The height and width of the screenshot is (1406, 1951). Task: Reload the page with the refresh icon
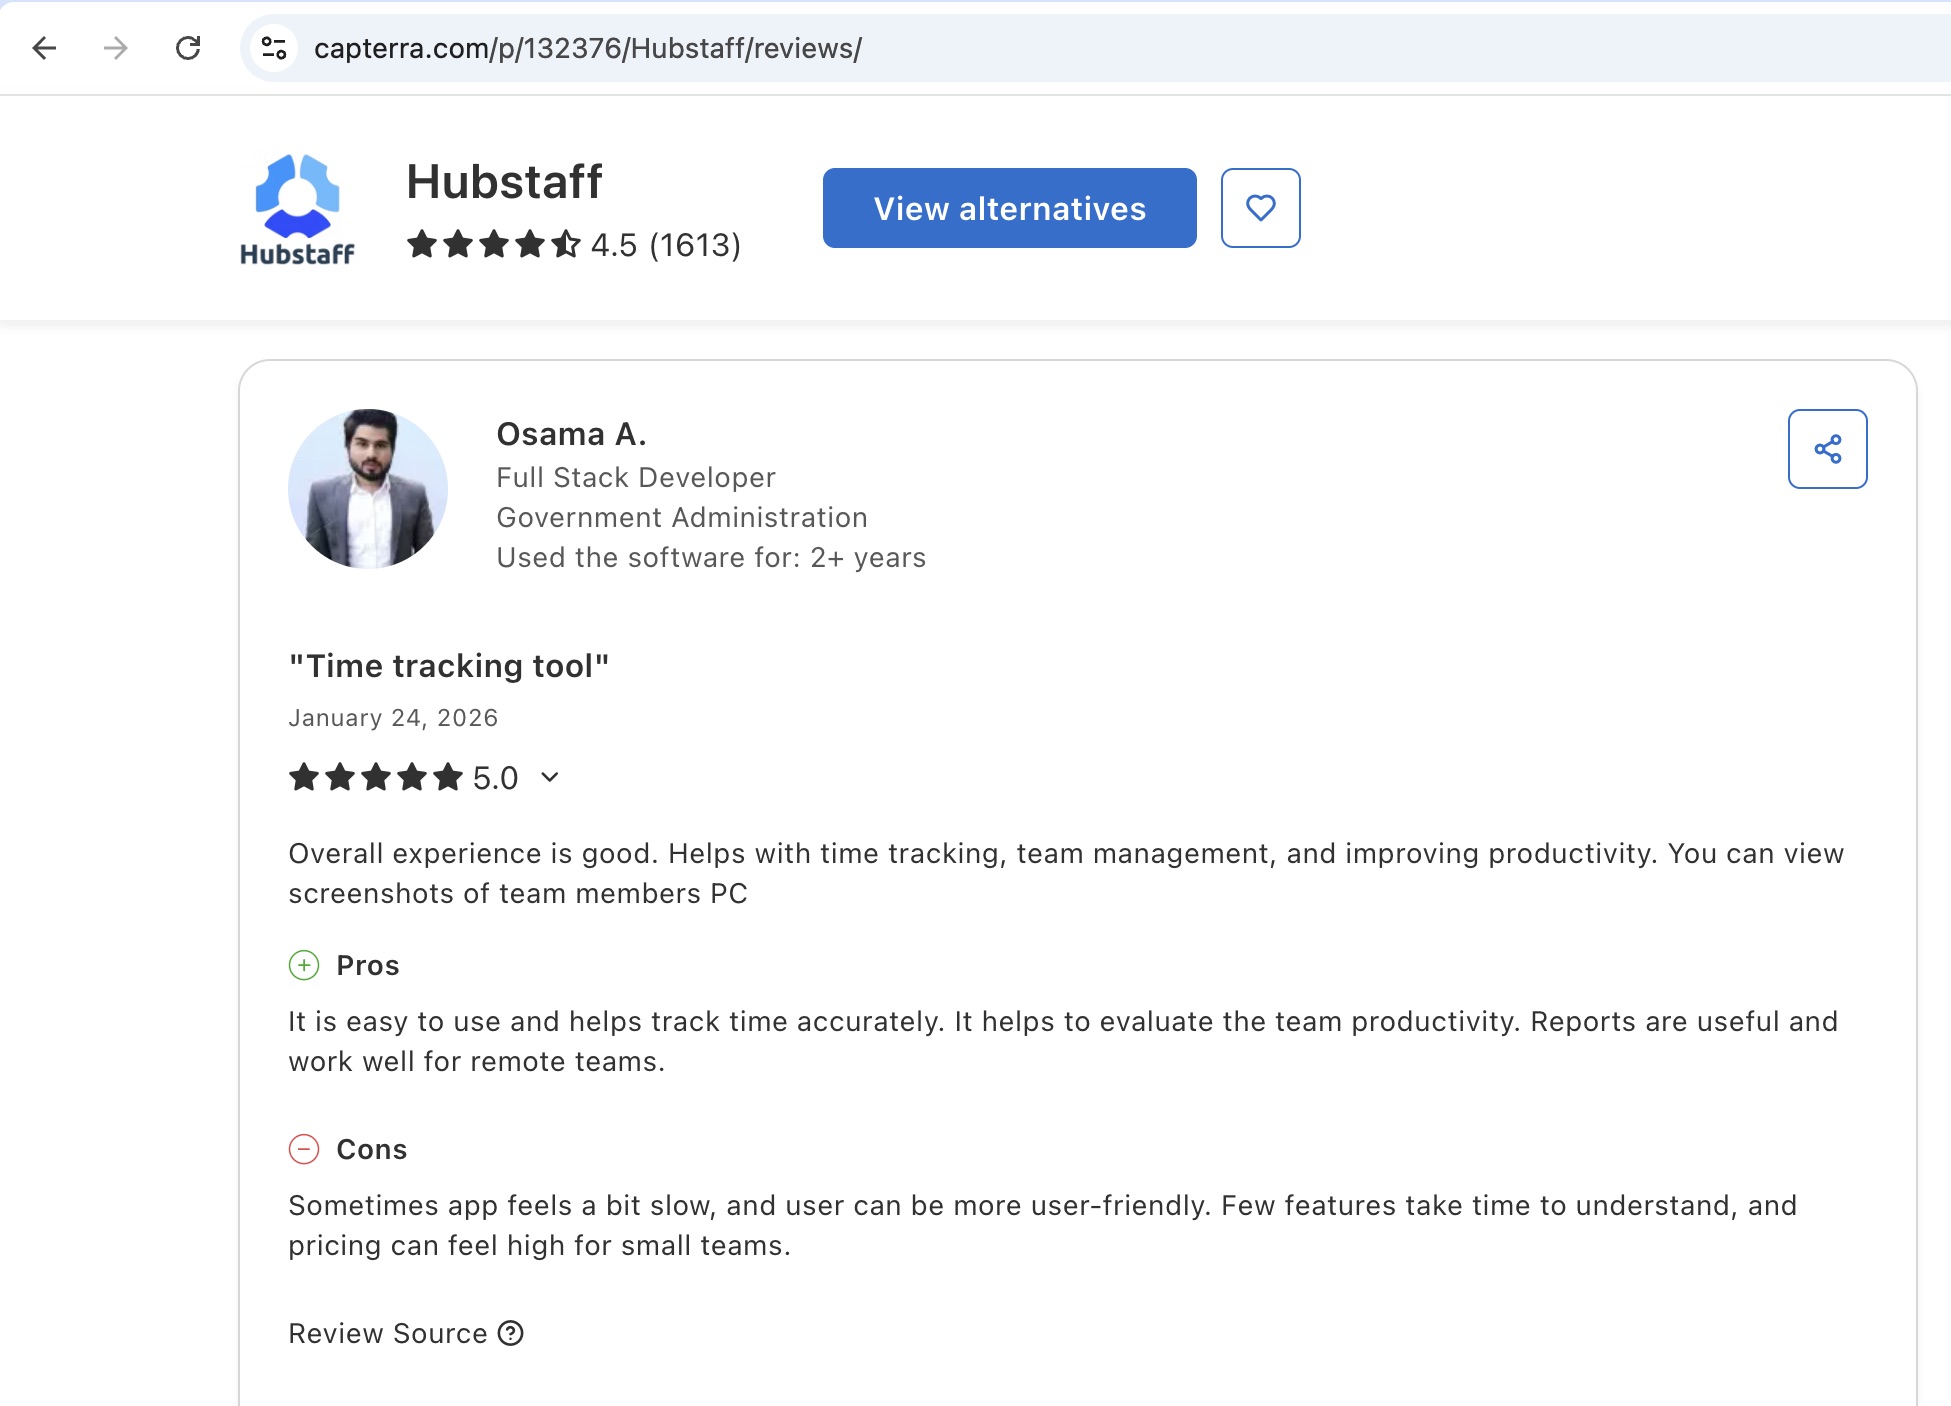pos(188,48)
